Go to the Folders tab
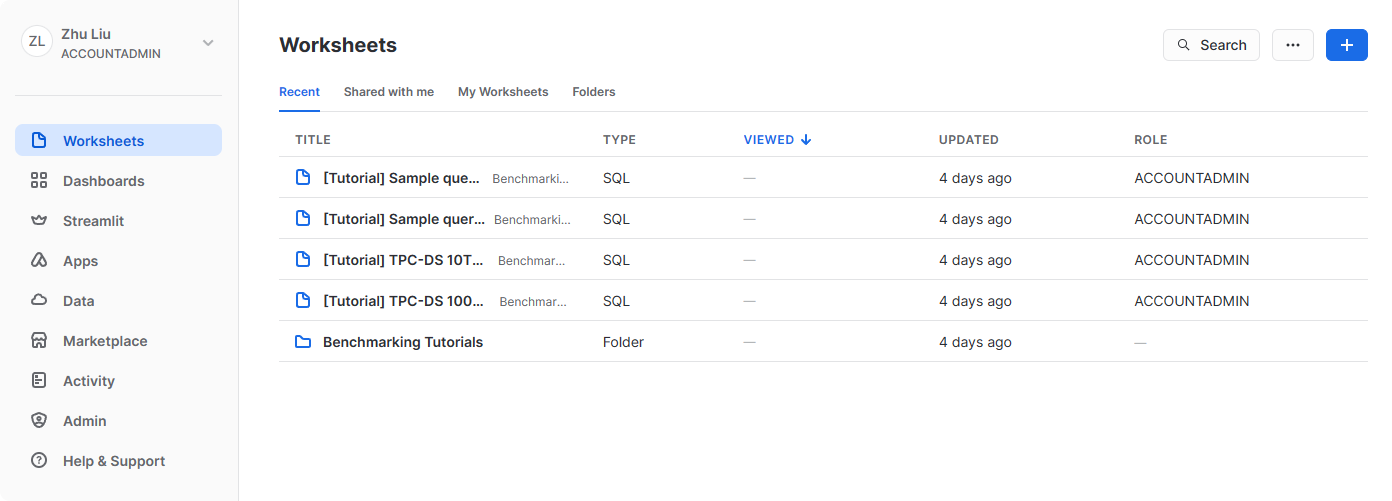 click(593, 92)
